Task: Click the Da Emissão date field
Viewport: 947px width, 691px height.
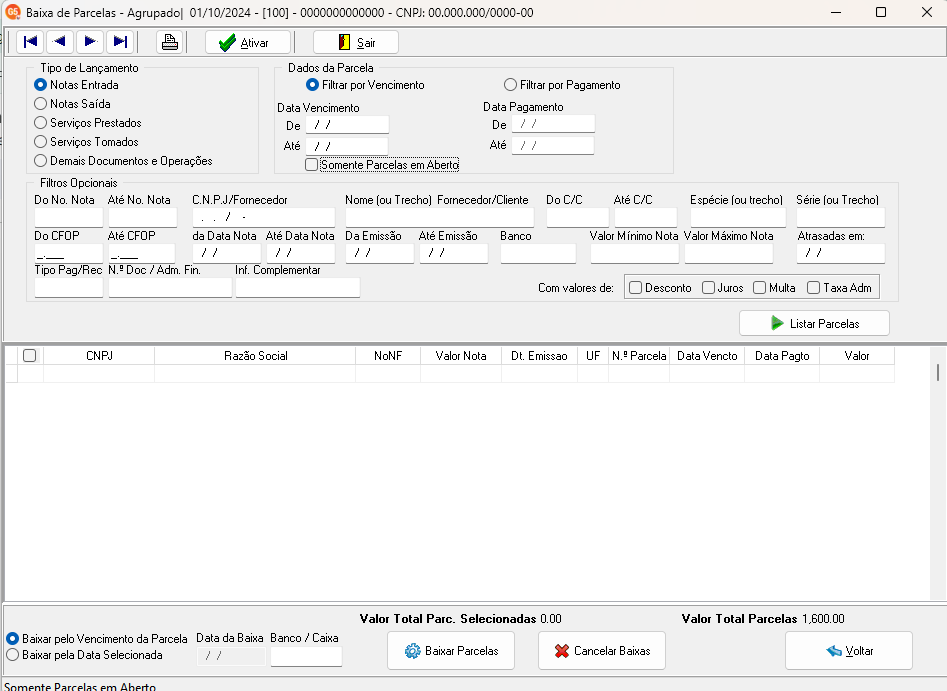Action: click(x=380, y=253)
